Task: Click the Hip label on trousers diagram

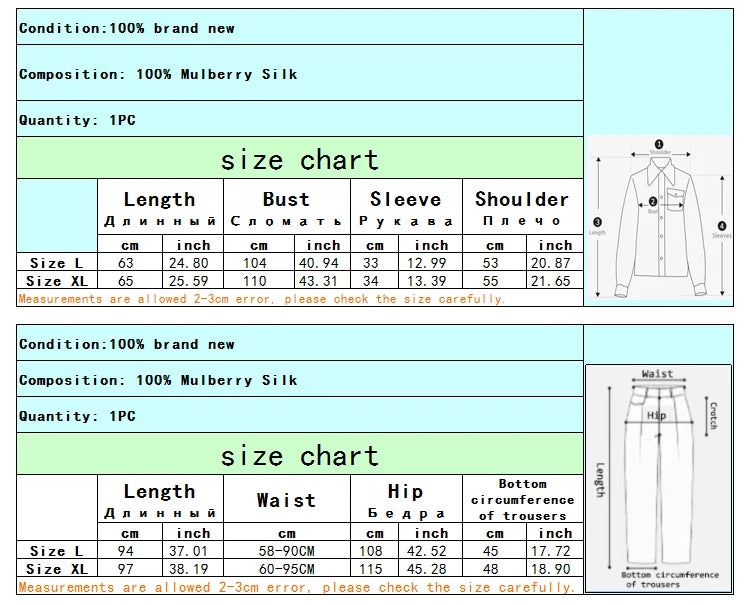Action: click(656, 415)
